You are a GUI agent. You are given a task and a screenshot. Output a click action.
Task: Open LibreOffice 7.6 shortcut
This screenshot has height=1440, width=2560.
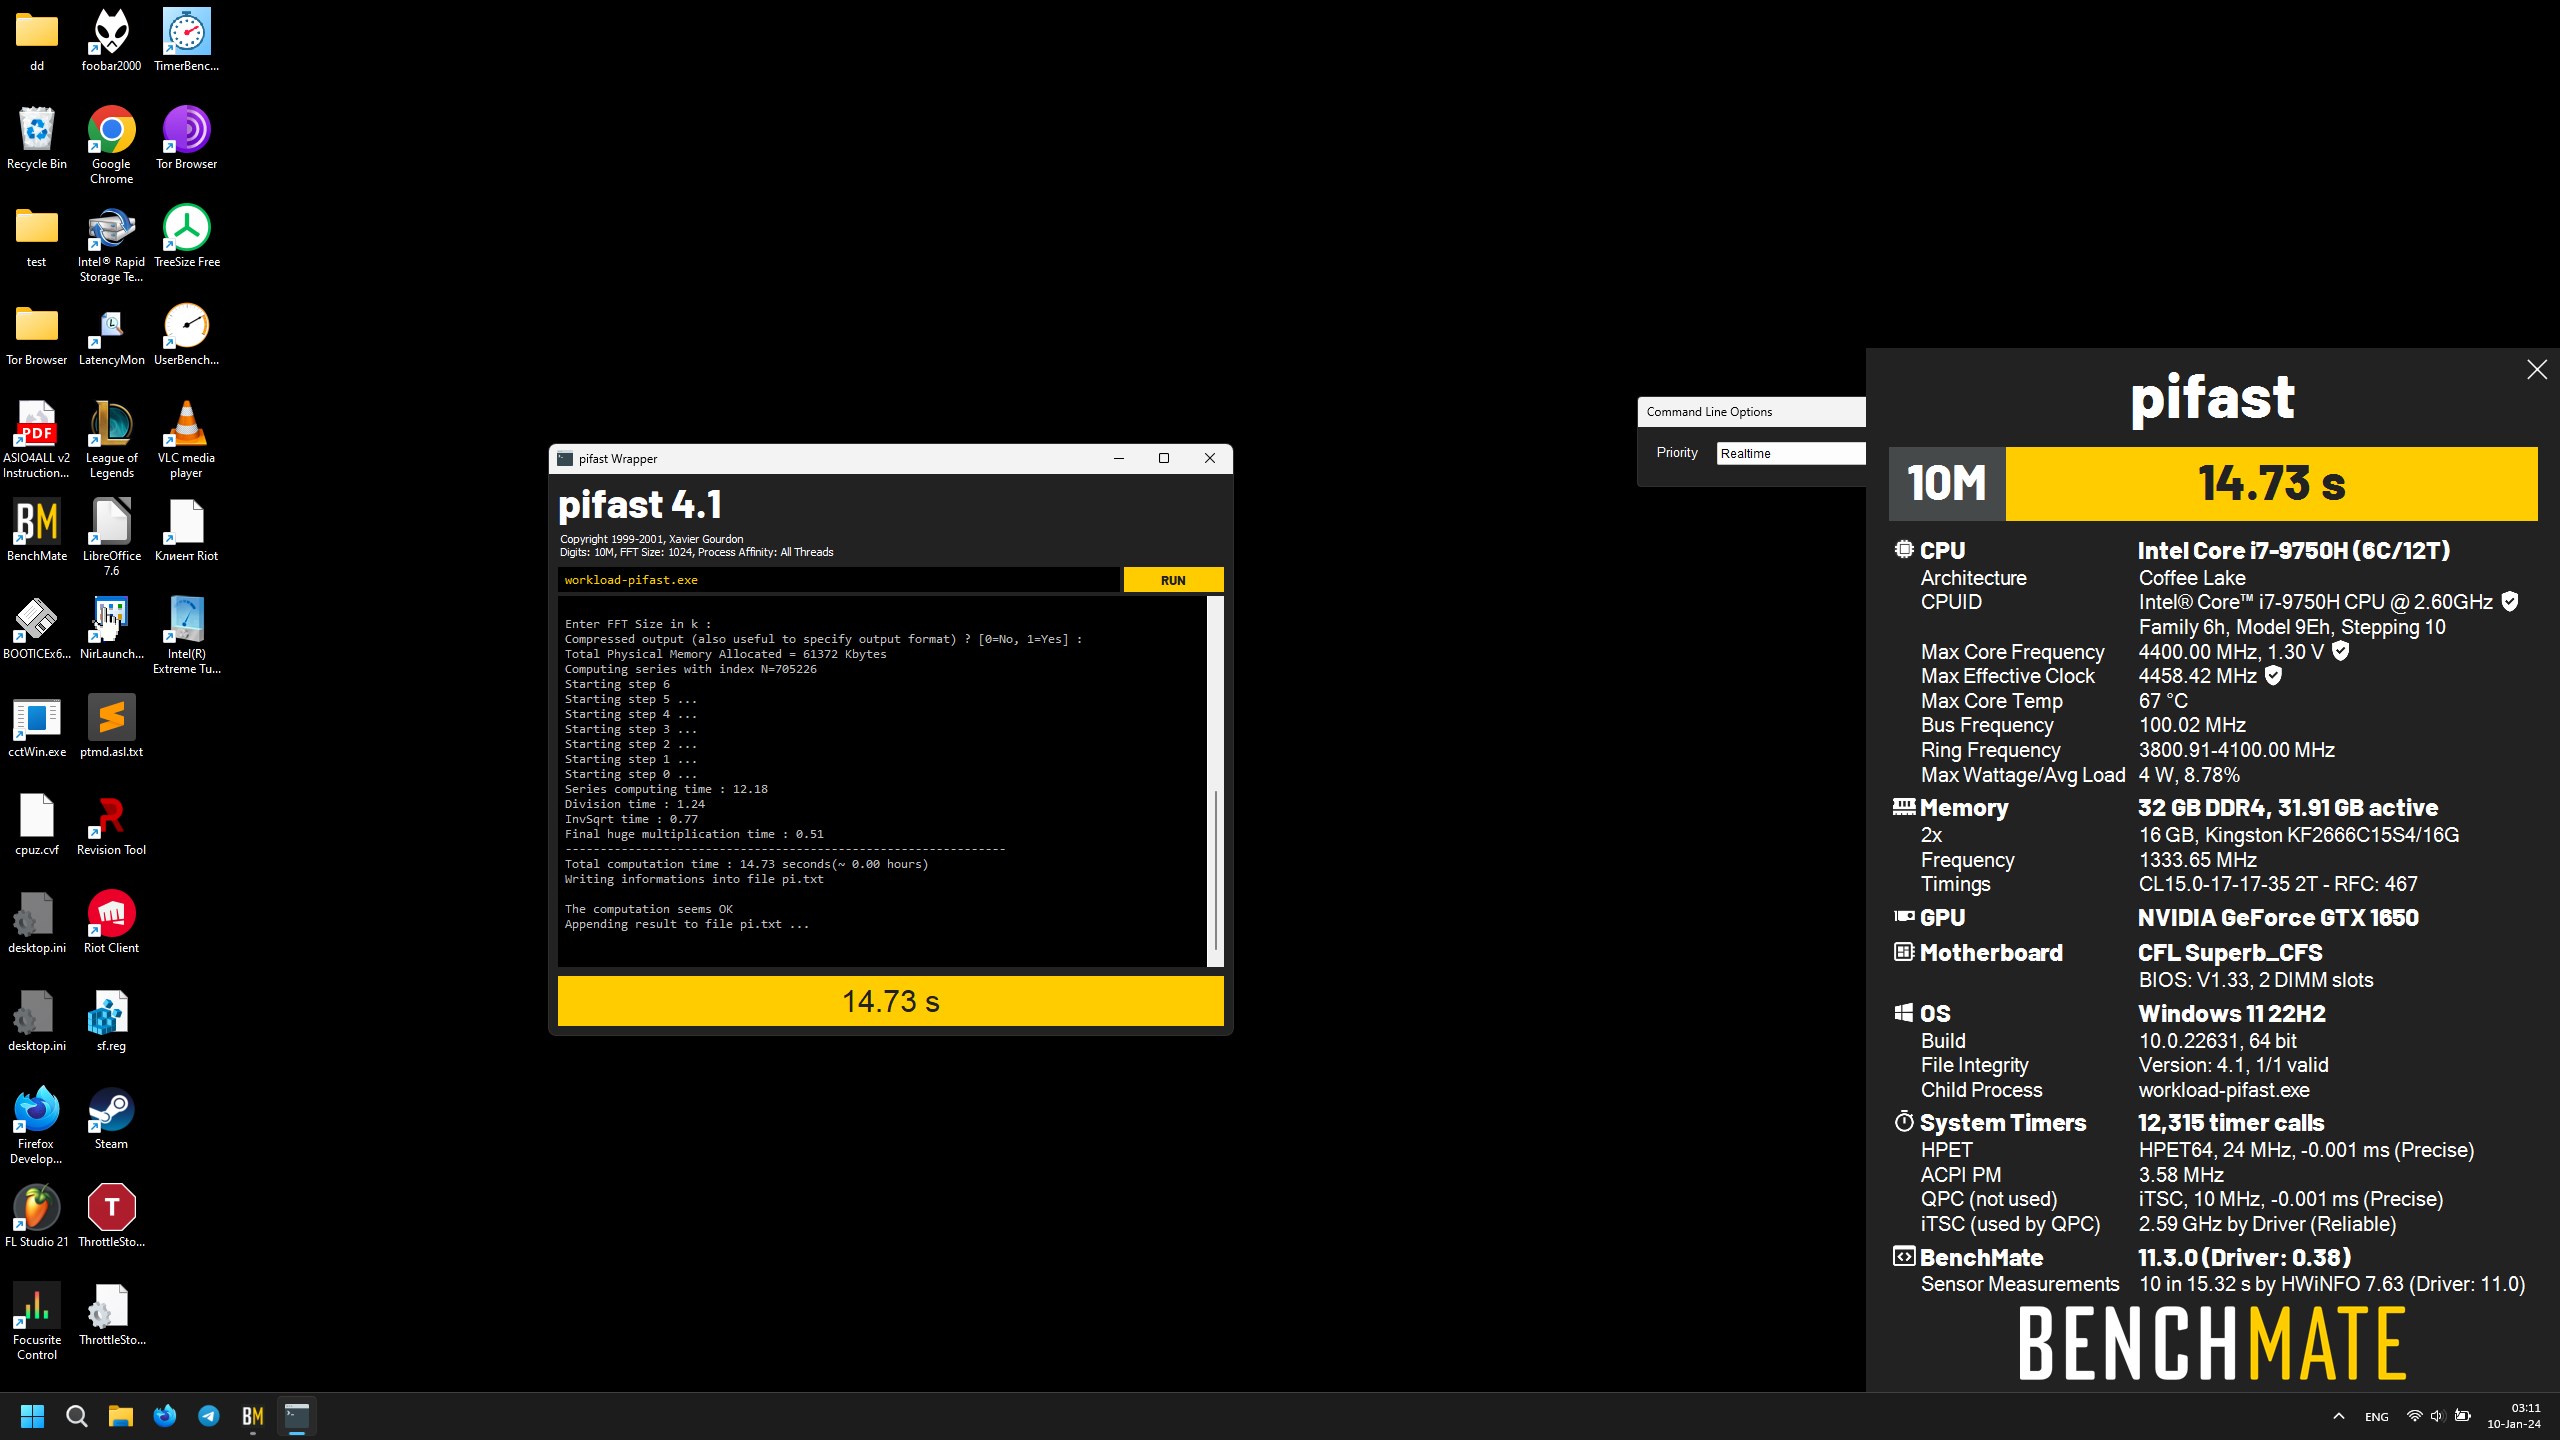[x=111, y=537]
